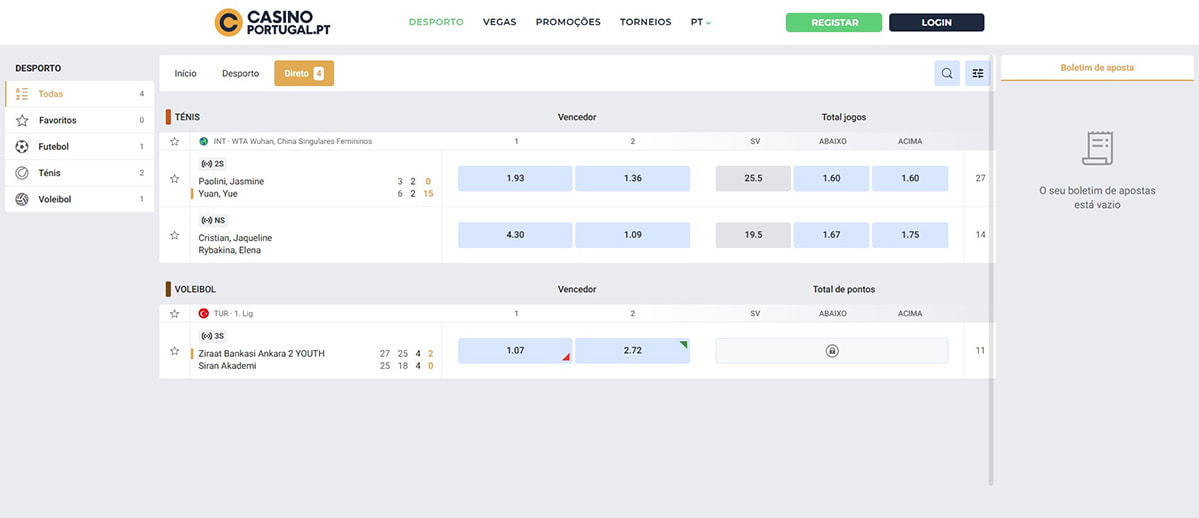
Task: Favorite the Cristian vs Rybakina match
Action: point(174,235)
